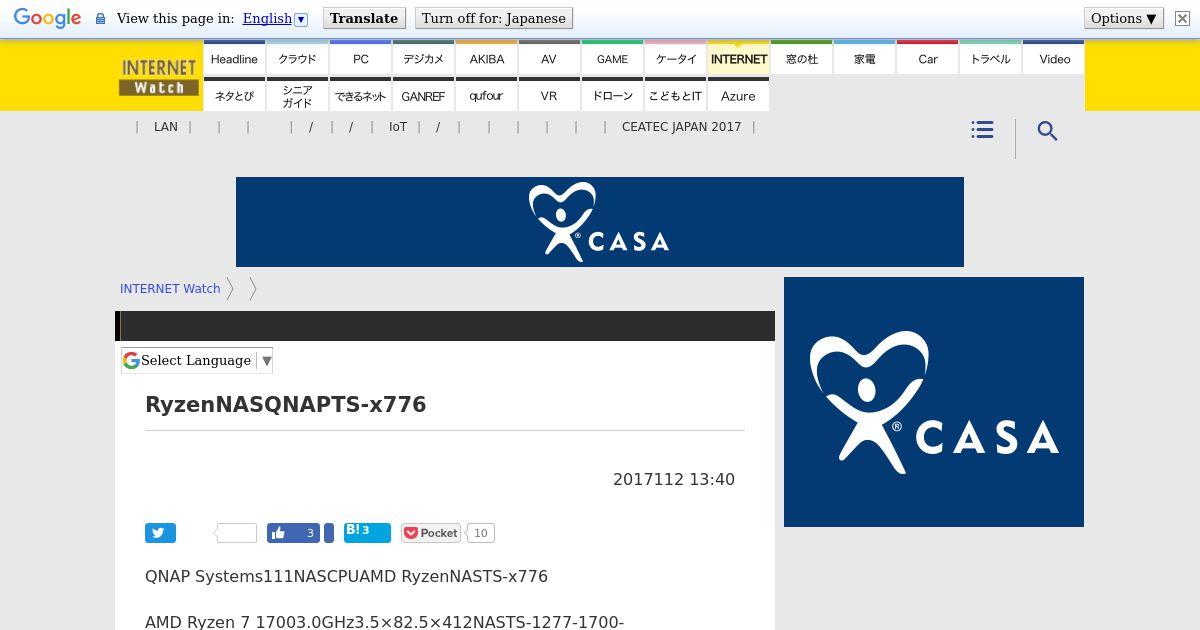Click the Google logo in translate bar
Image resolution: width=1200 pixels, height=630 pixels.
coord(47,18)
